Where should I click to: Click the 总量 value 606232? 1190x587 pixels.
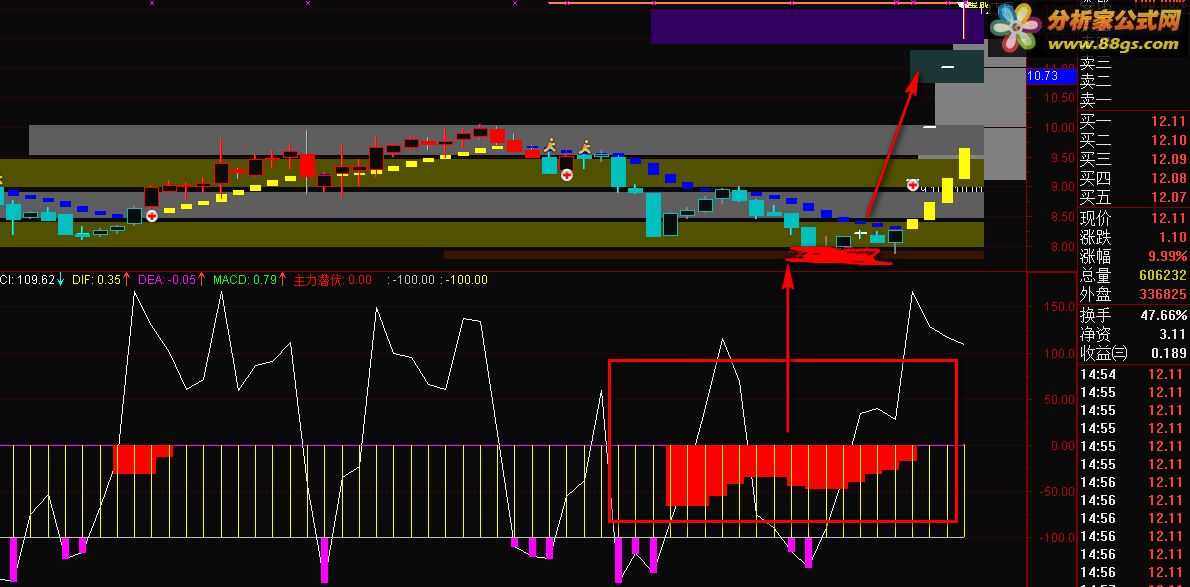(x=1163, y=276)
